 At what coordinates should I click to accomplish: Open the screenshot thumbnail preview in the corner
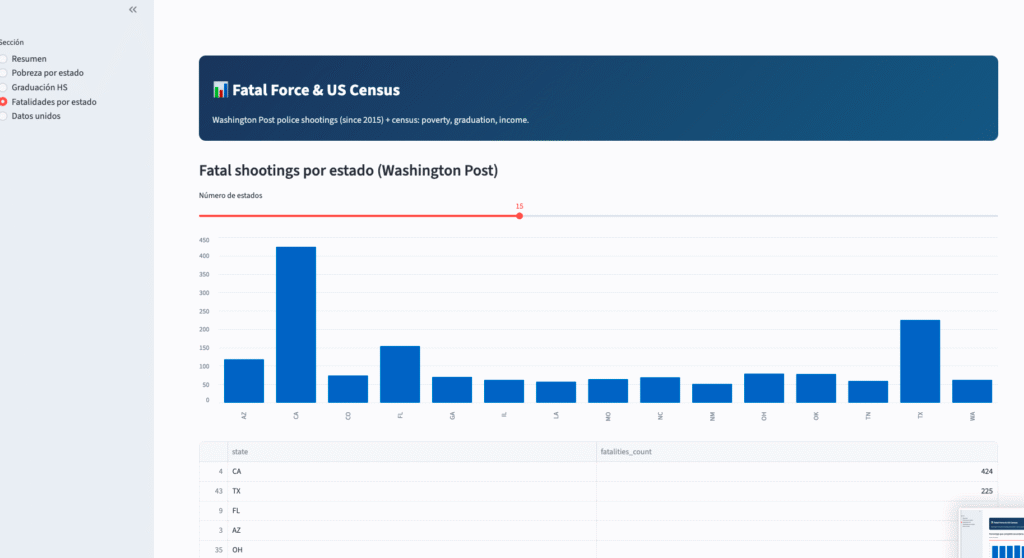point(989,532)
